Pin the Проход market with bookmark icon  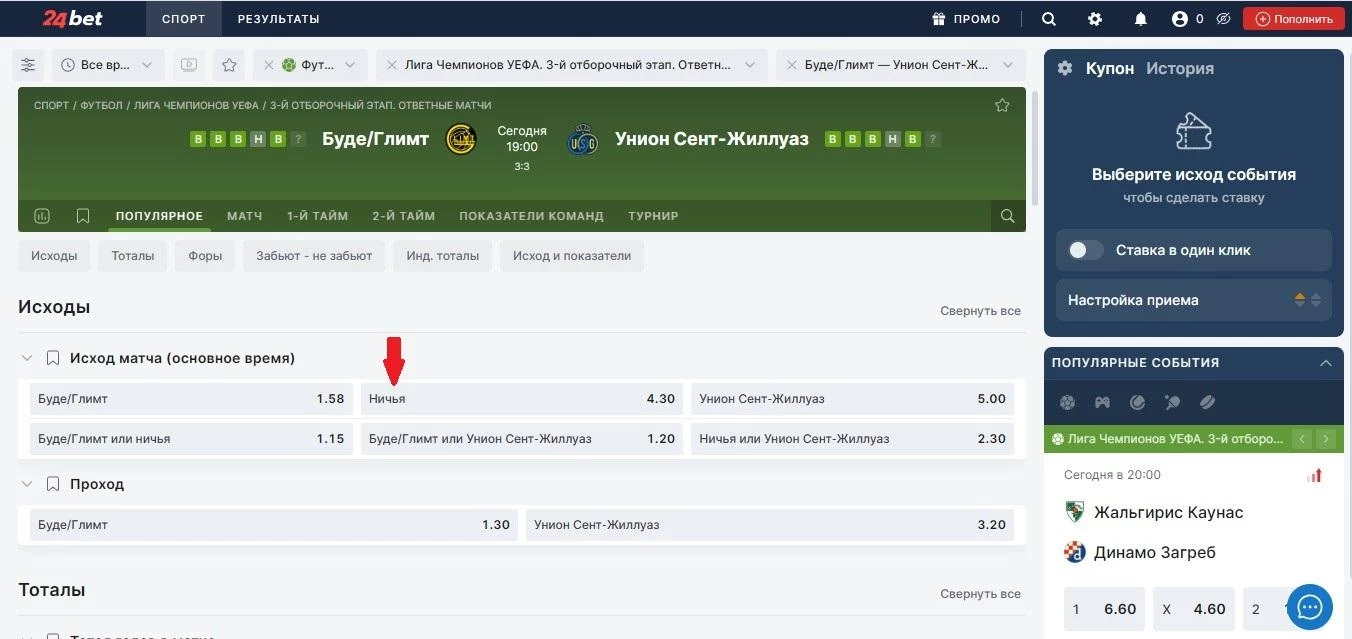point(53,484)
